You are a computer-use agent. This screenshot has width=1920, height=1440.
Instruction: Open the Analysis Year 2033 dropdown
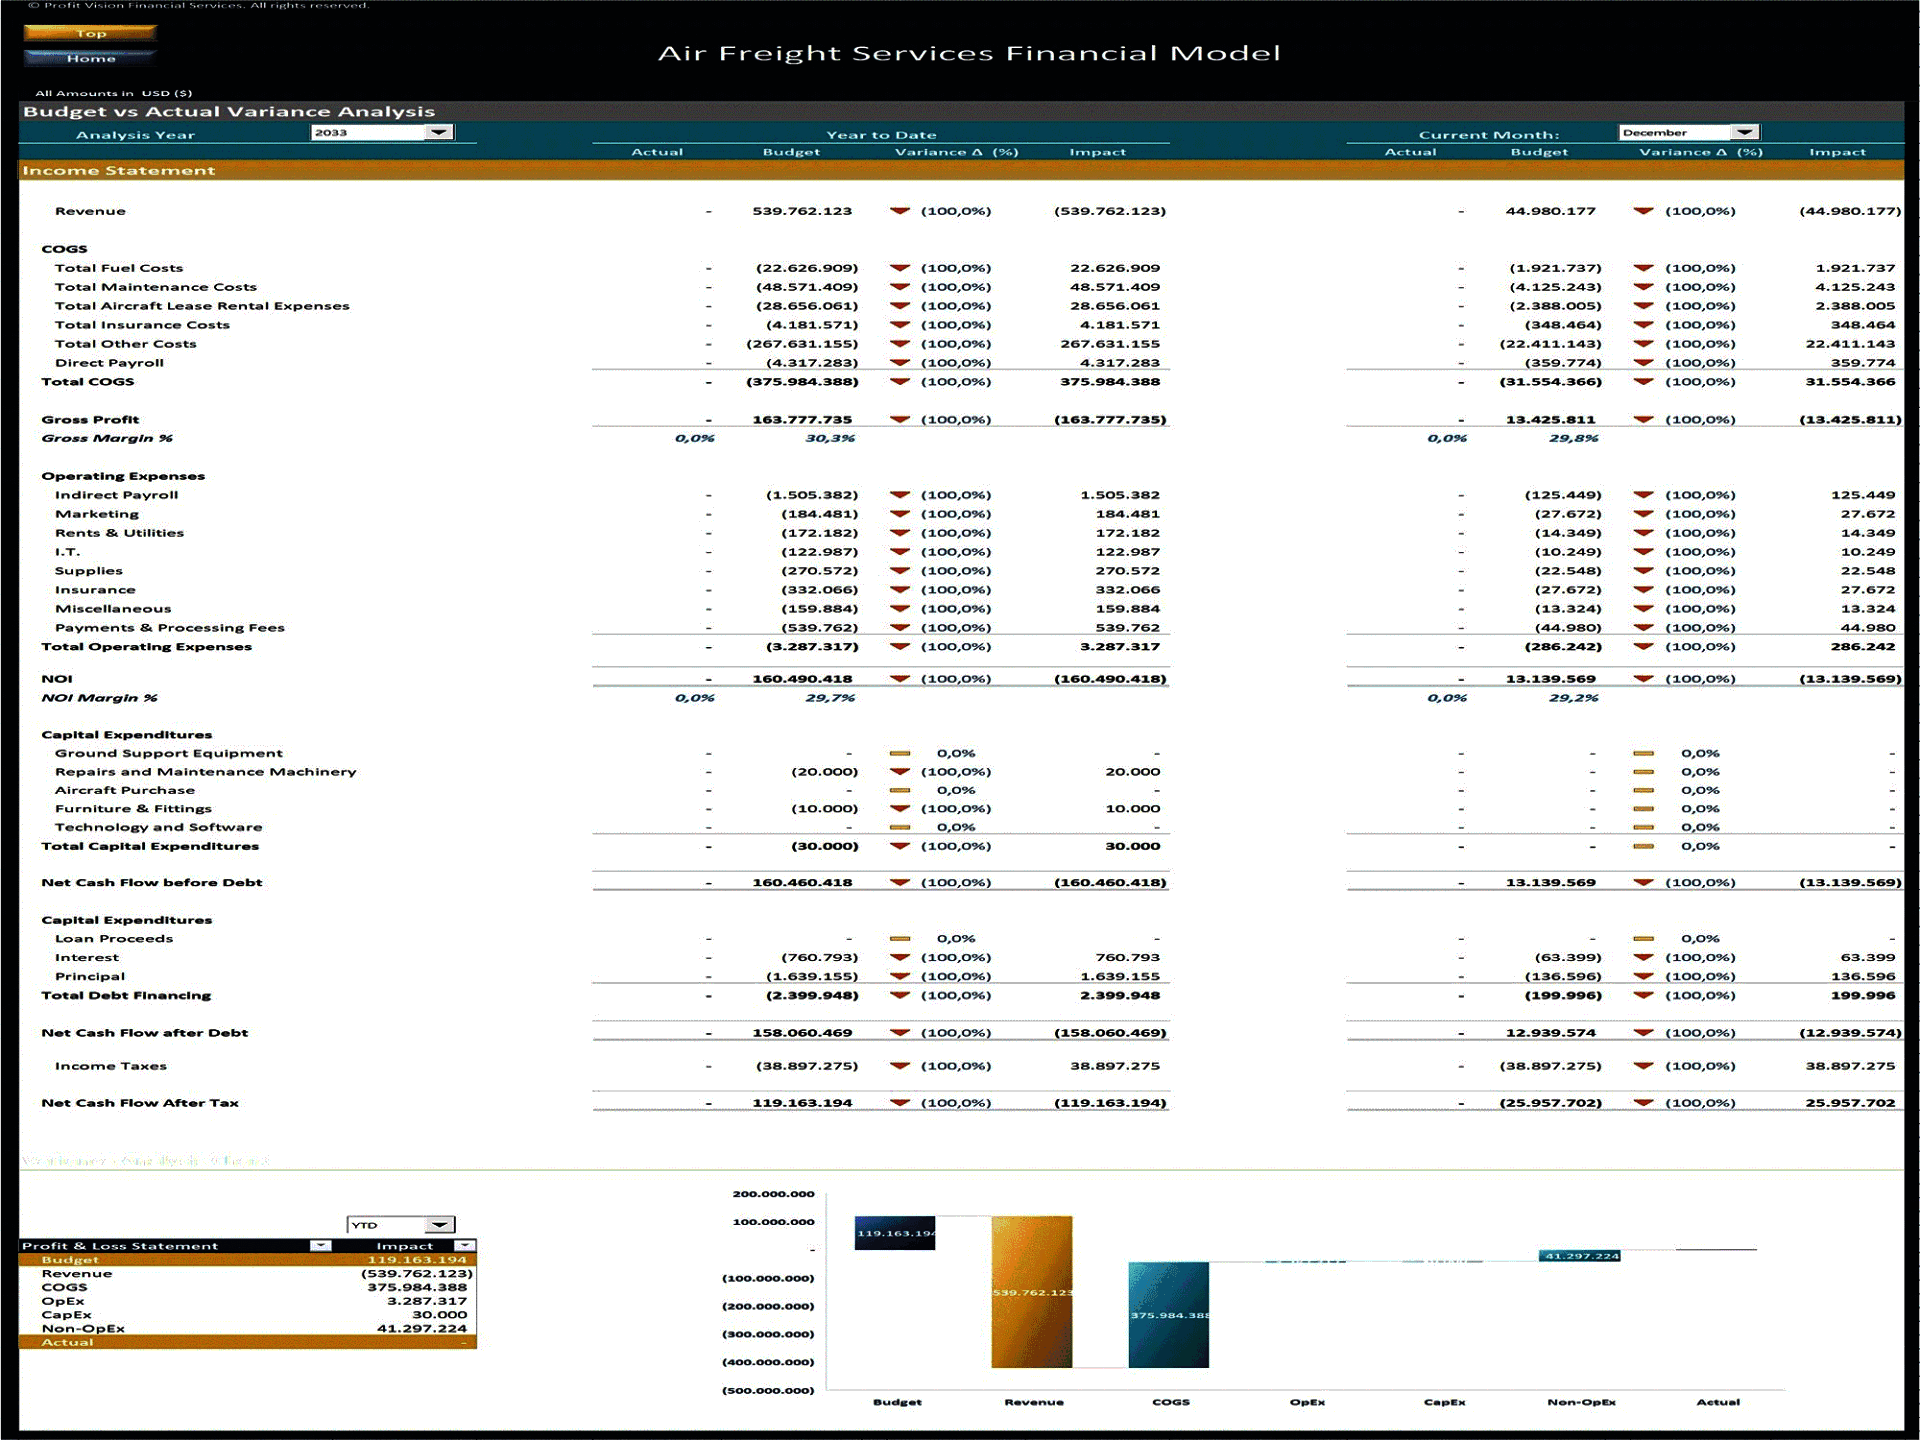coord(440,132)
